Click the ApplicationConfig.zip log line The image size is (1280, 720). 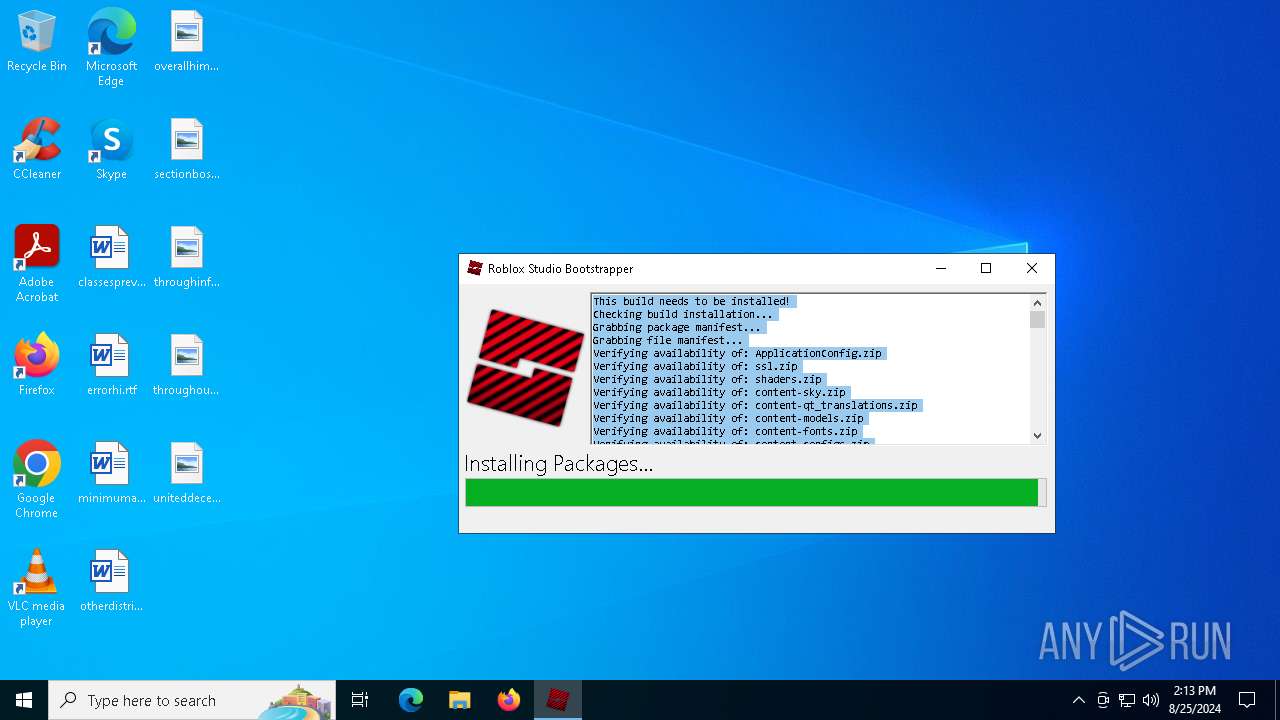click(x=737, y=353)
